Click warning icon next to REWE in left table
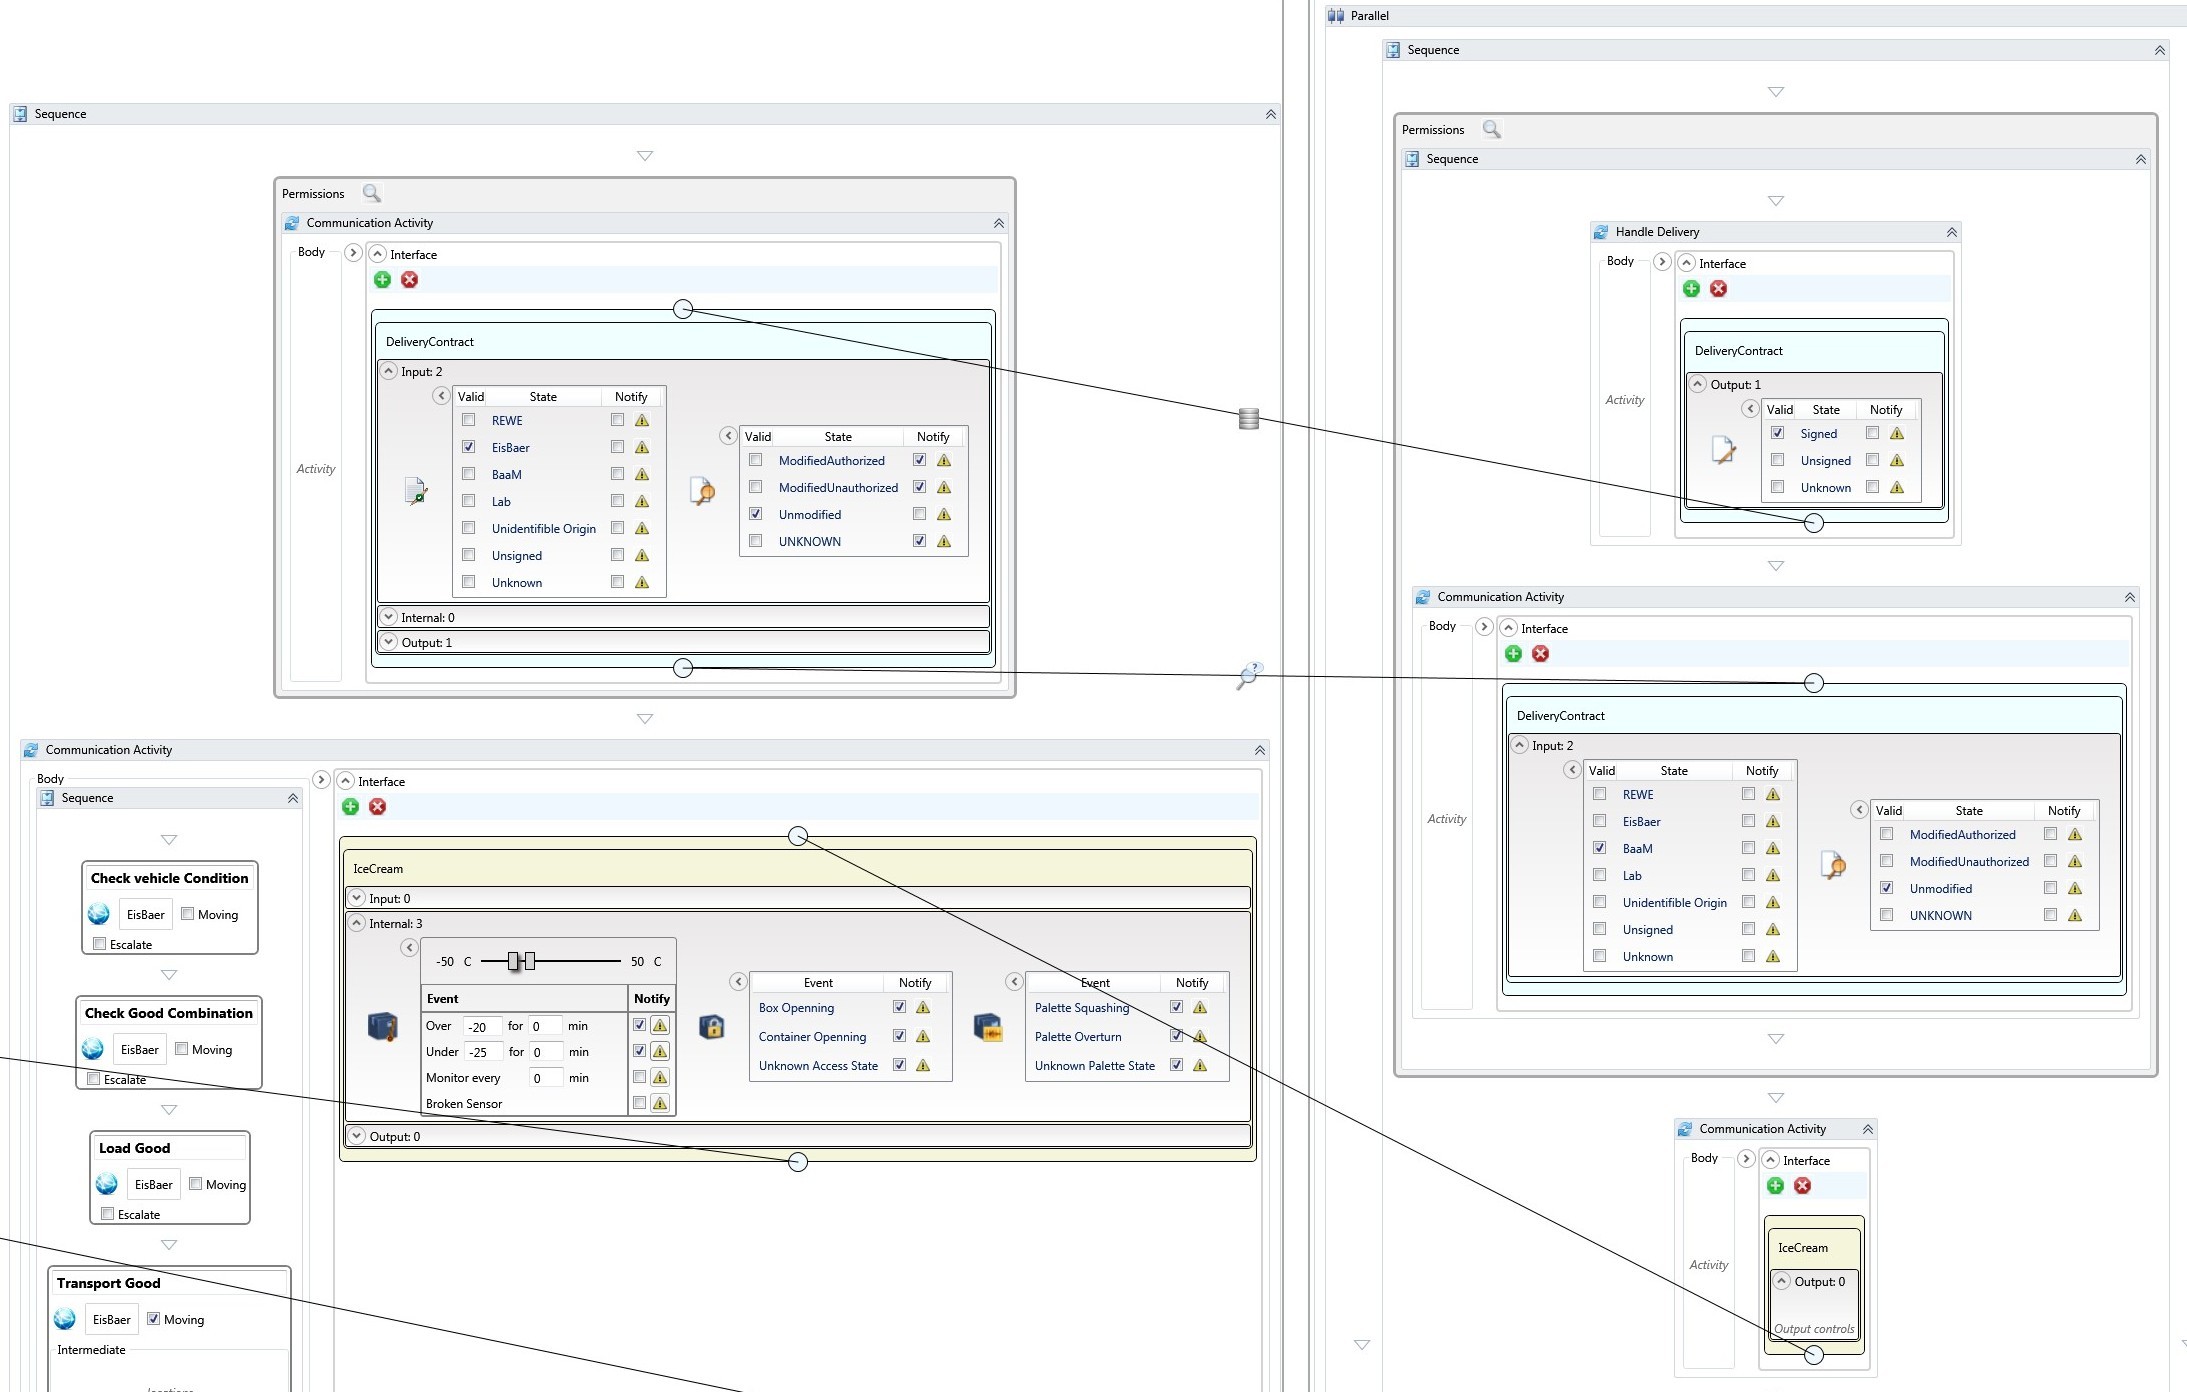The image size is (2187, 1392). [x=642, y=421]
